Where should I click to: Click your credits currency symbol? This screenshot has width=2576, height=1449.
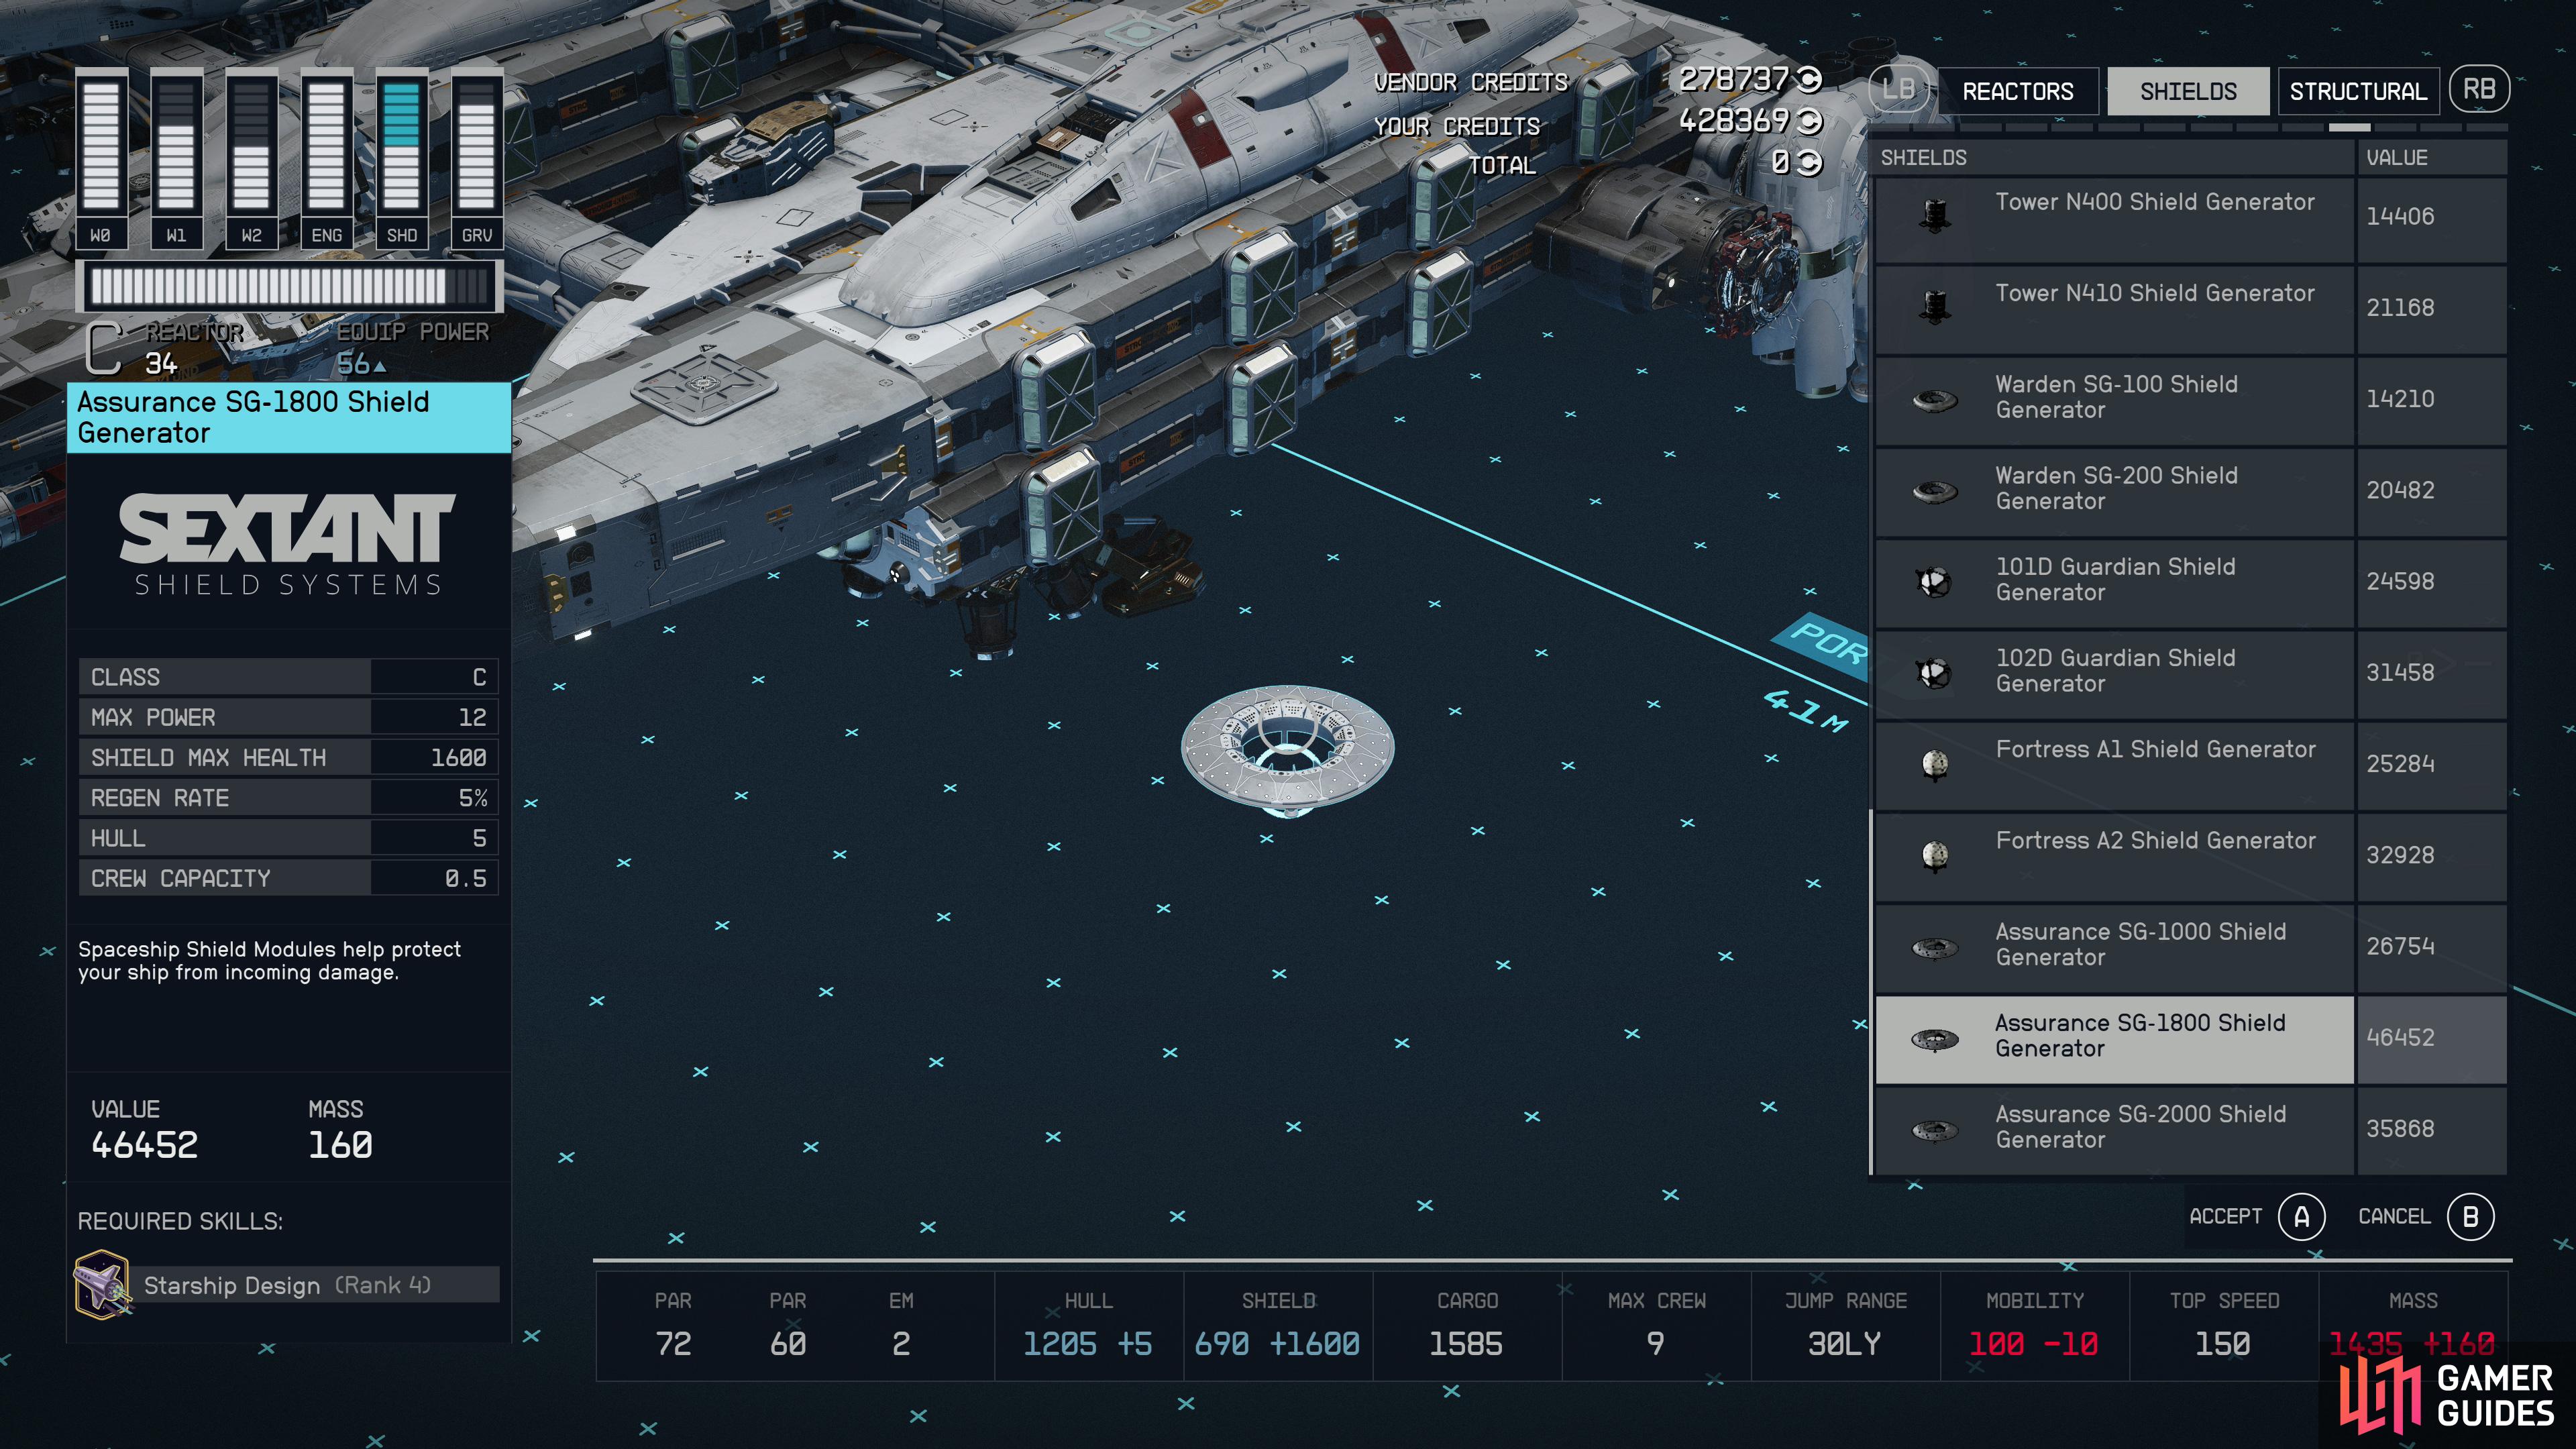tap(1809, 121)
